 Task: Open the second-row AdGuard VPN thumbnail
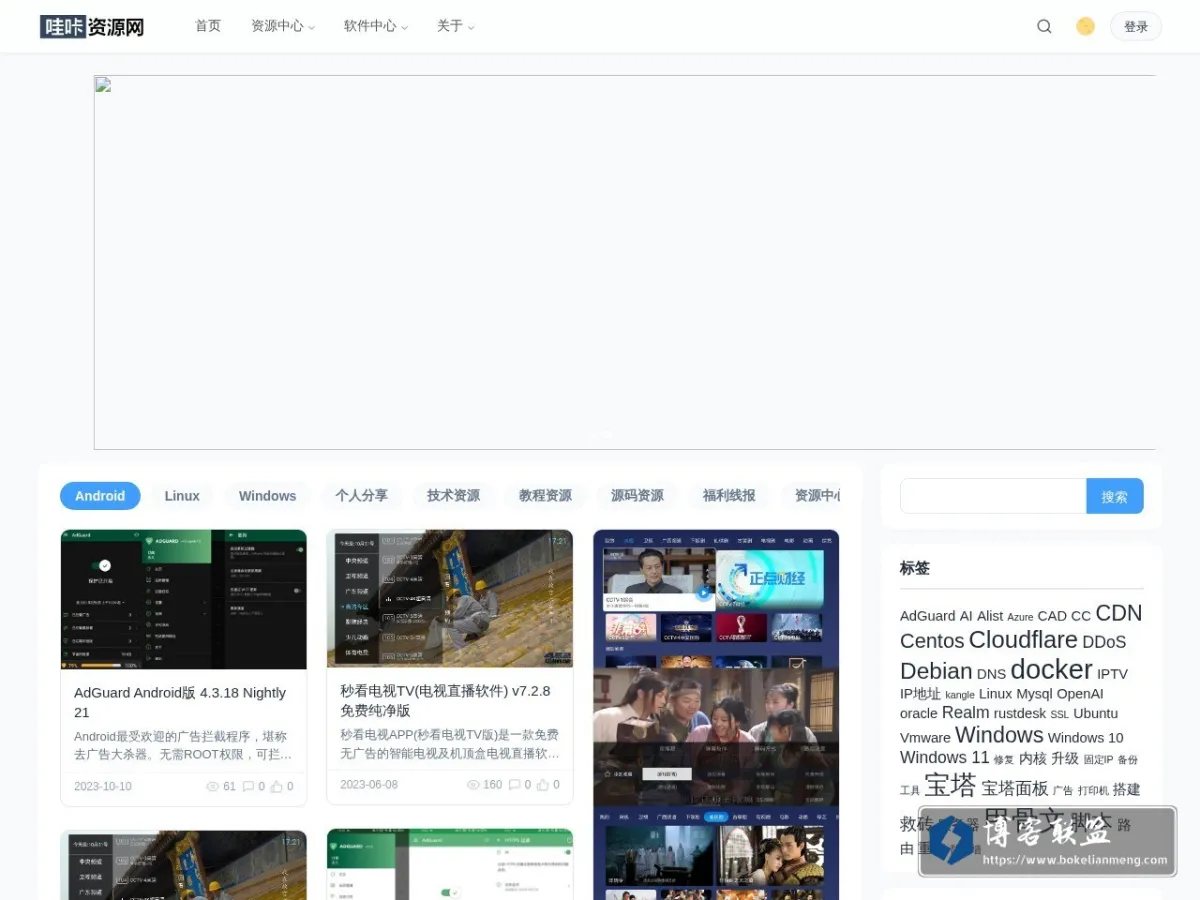pyautogui.click(x=450, y=864)
